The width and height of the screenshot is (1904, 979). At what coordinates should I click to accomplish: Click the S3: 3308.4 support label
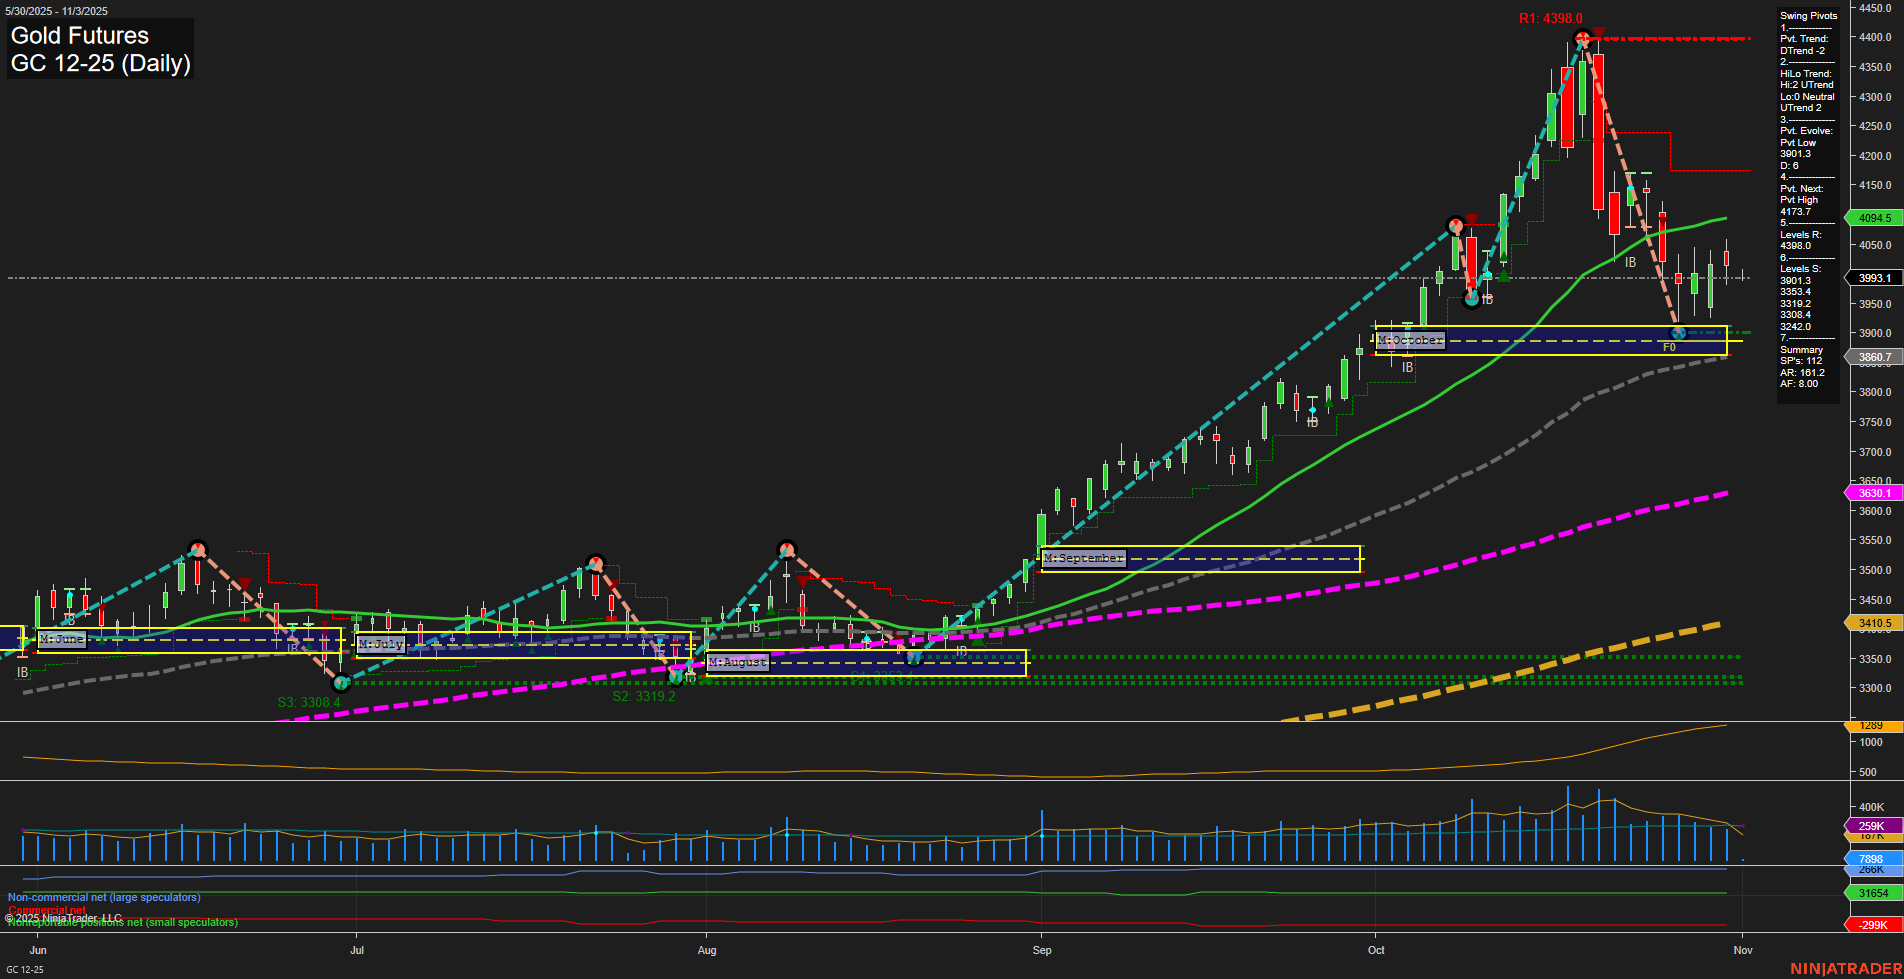[x=308, y=702]
